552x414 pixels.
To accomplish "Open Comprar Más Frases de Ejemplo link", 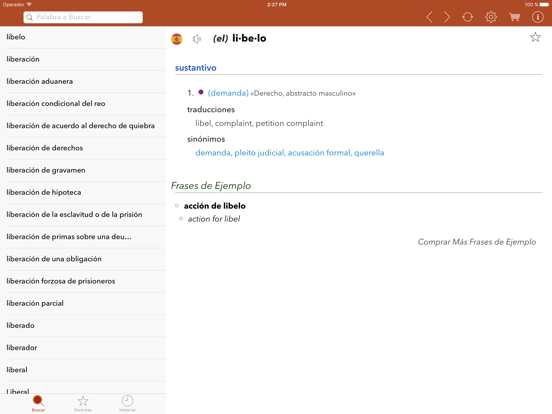I will [x=477, y=242].
